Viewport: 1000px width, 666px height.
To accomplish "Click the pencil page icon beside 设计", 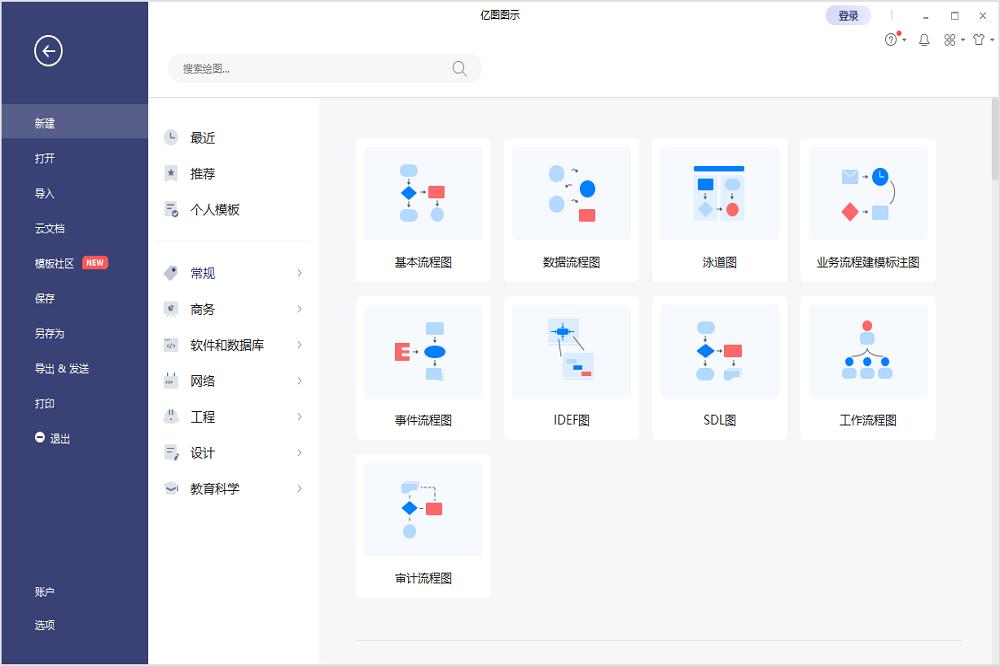I will (x=171, y=453).
